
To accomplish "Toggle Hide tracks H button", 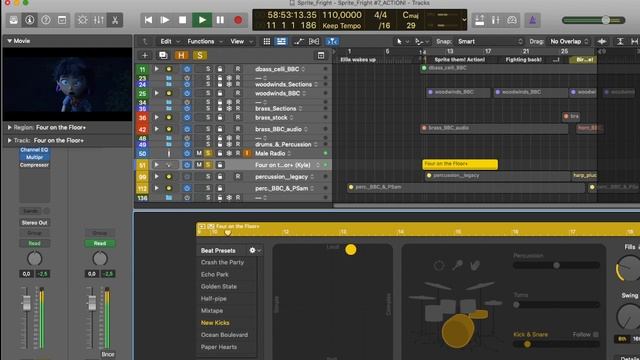I will [x=181, y=56].
